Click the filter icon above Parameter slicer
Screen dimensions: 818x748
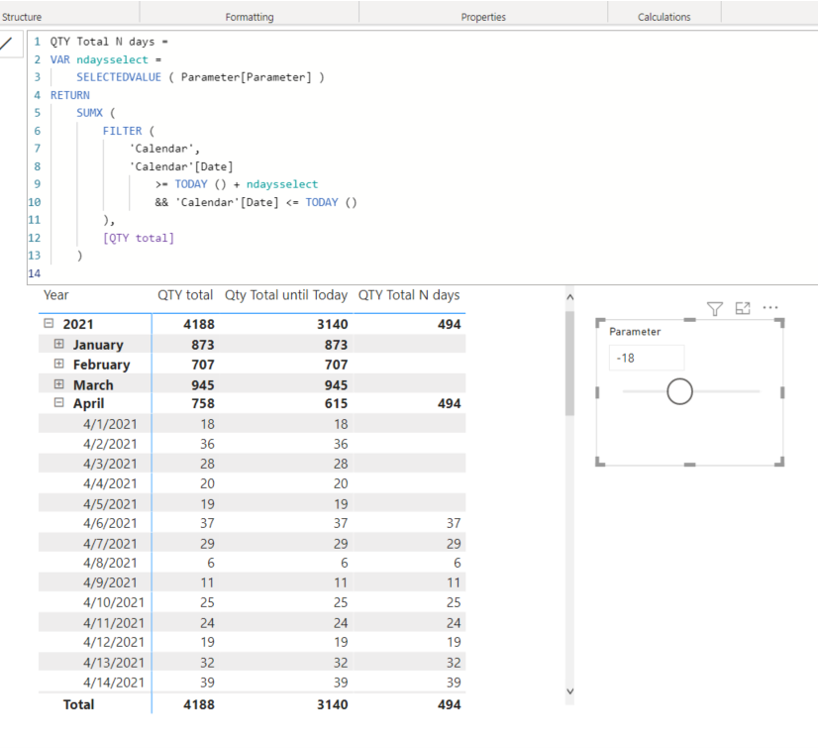715,308
